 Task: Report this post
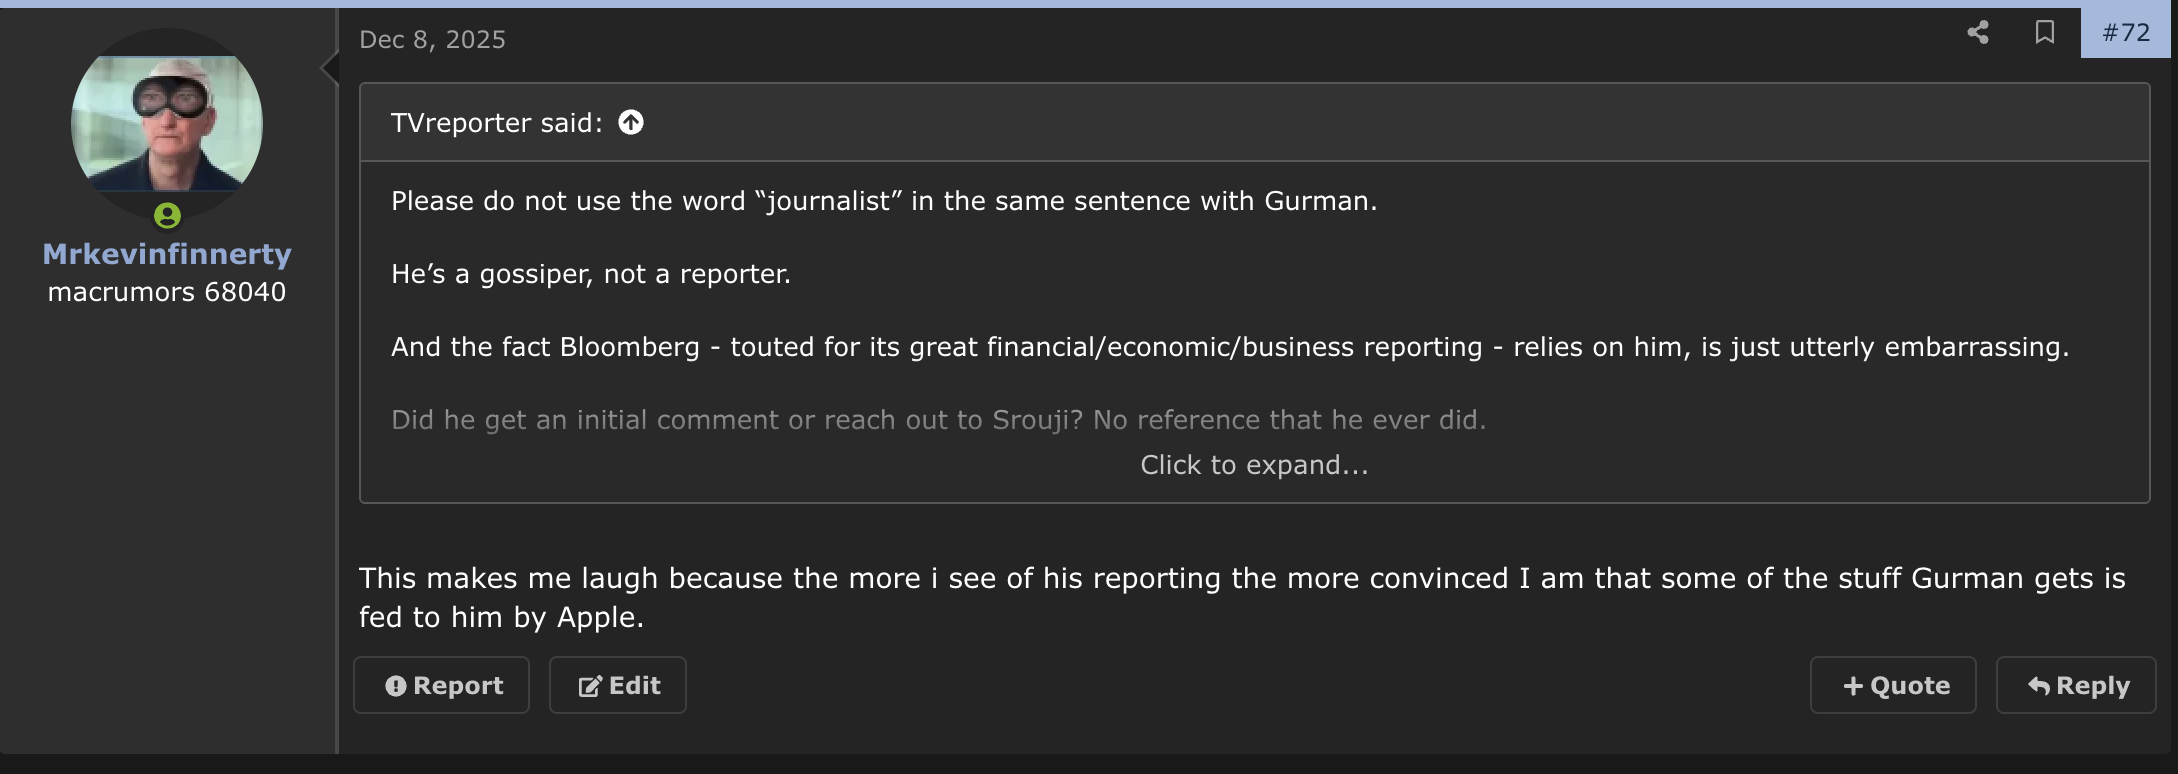pyautogui.click(x=441, y=685)
